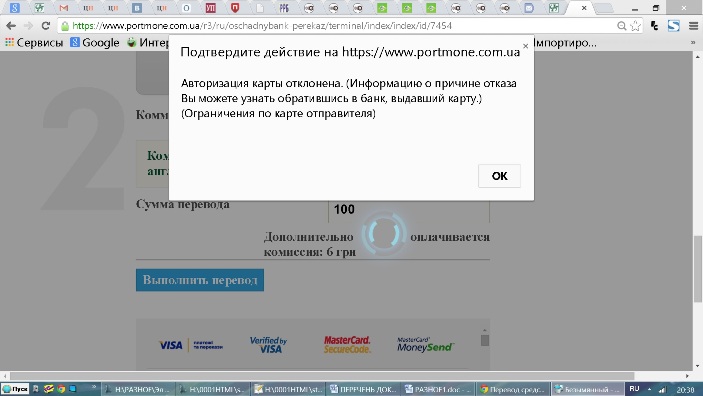This screenshot has width=703, height=396.
Task: Switch to the blue Google search tab
Action: [15, 8]
